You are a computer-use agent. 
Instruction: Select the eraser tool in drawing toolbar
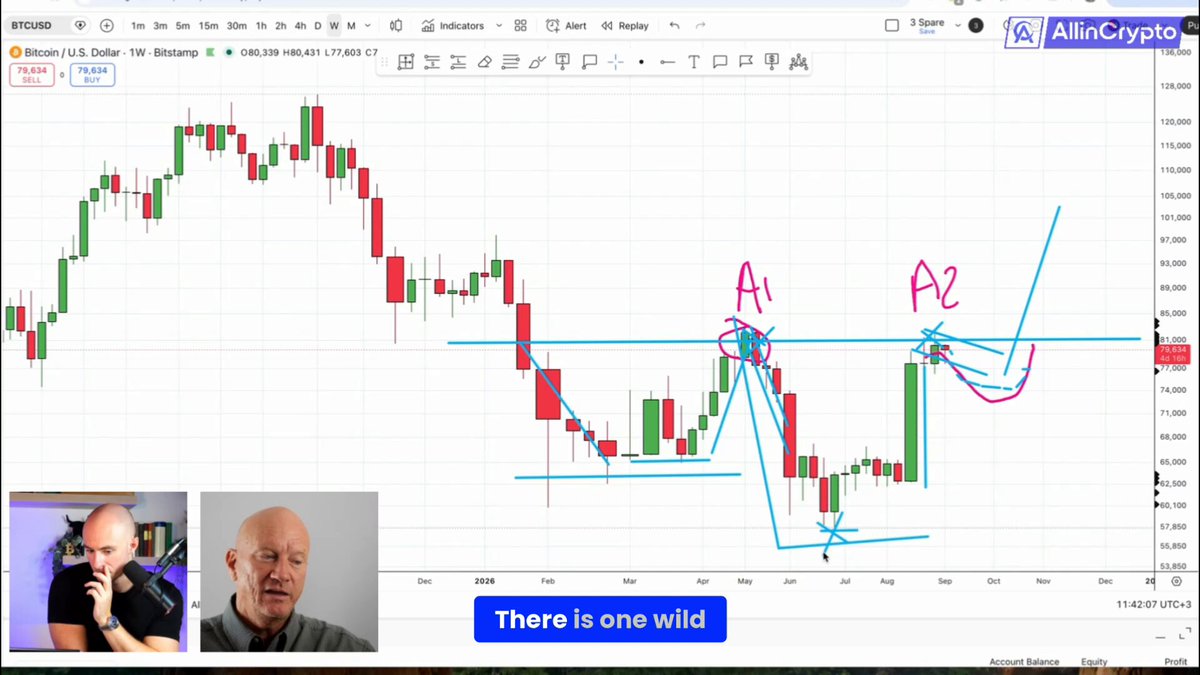click(x=484, y=62)
